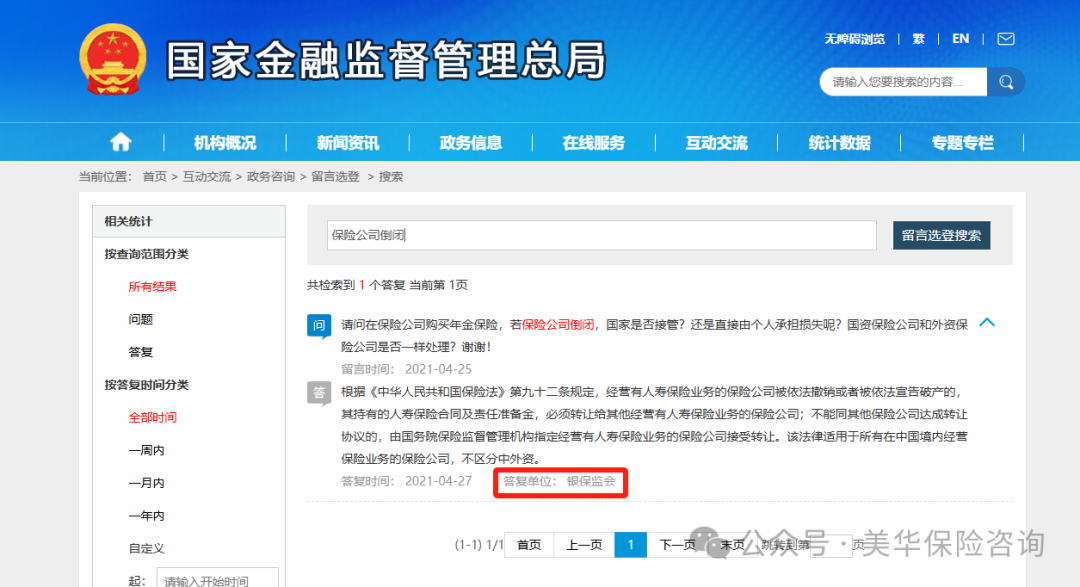
Task: Click the start date input field
Action: (x=217, y=578)
